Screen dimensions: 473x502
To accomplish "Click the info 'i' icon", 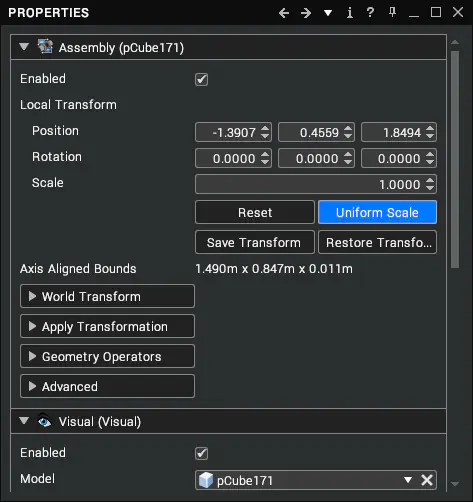I will click(x=350, y=13).
